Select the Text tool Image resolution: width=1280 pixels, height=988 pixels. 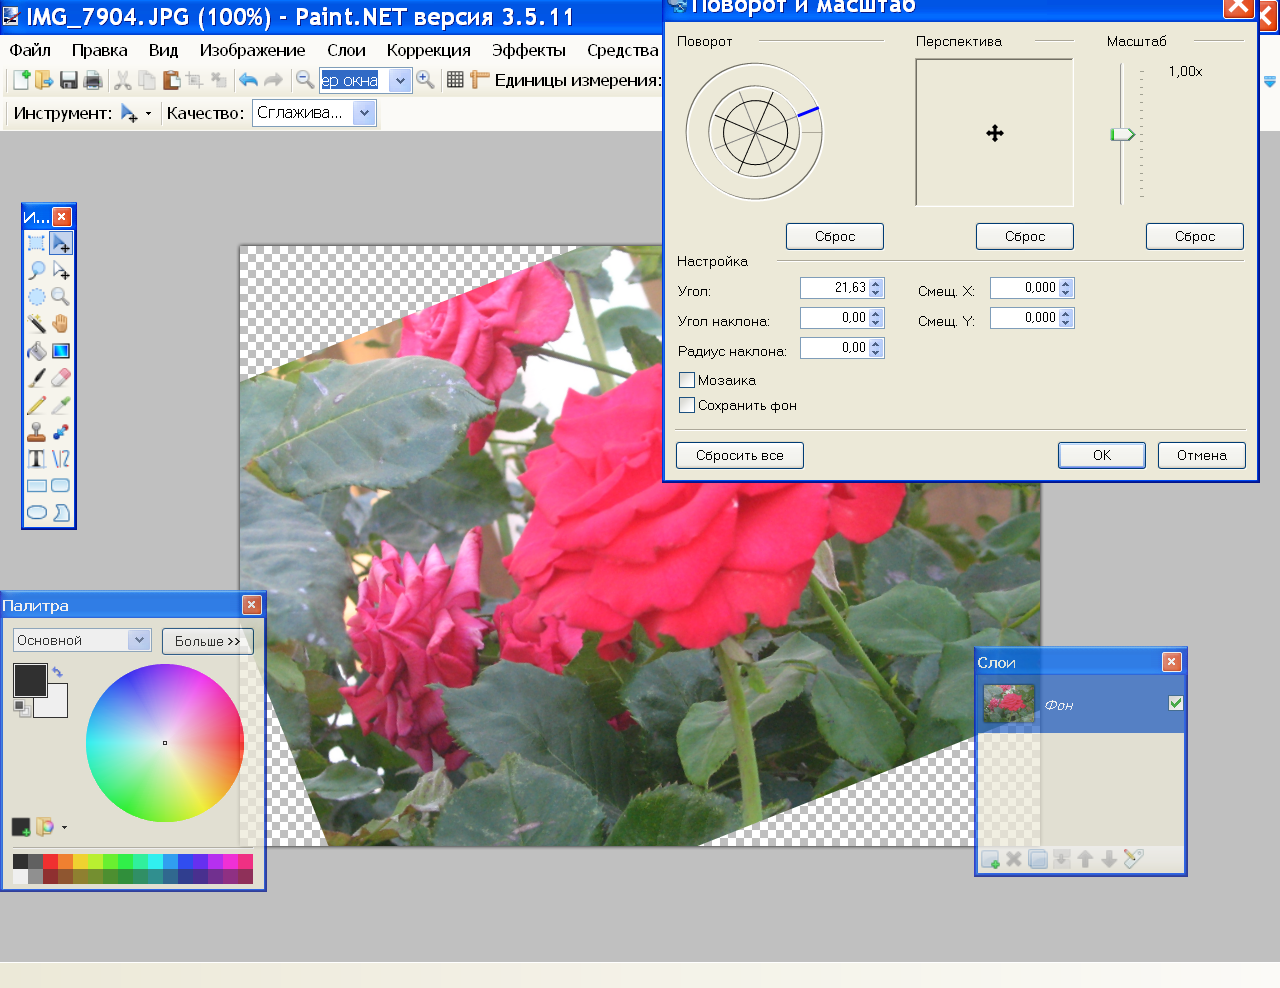click(37, 459)
